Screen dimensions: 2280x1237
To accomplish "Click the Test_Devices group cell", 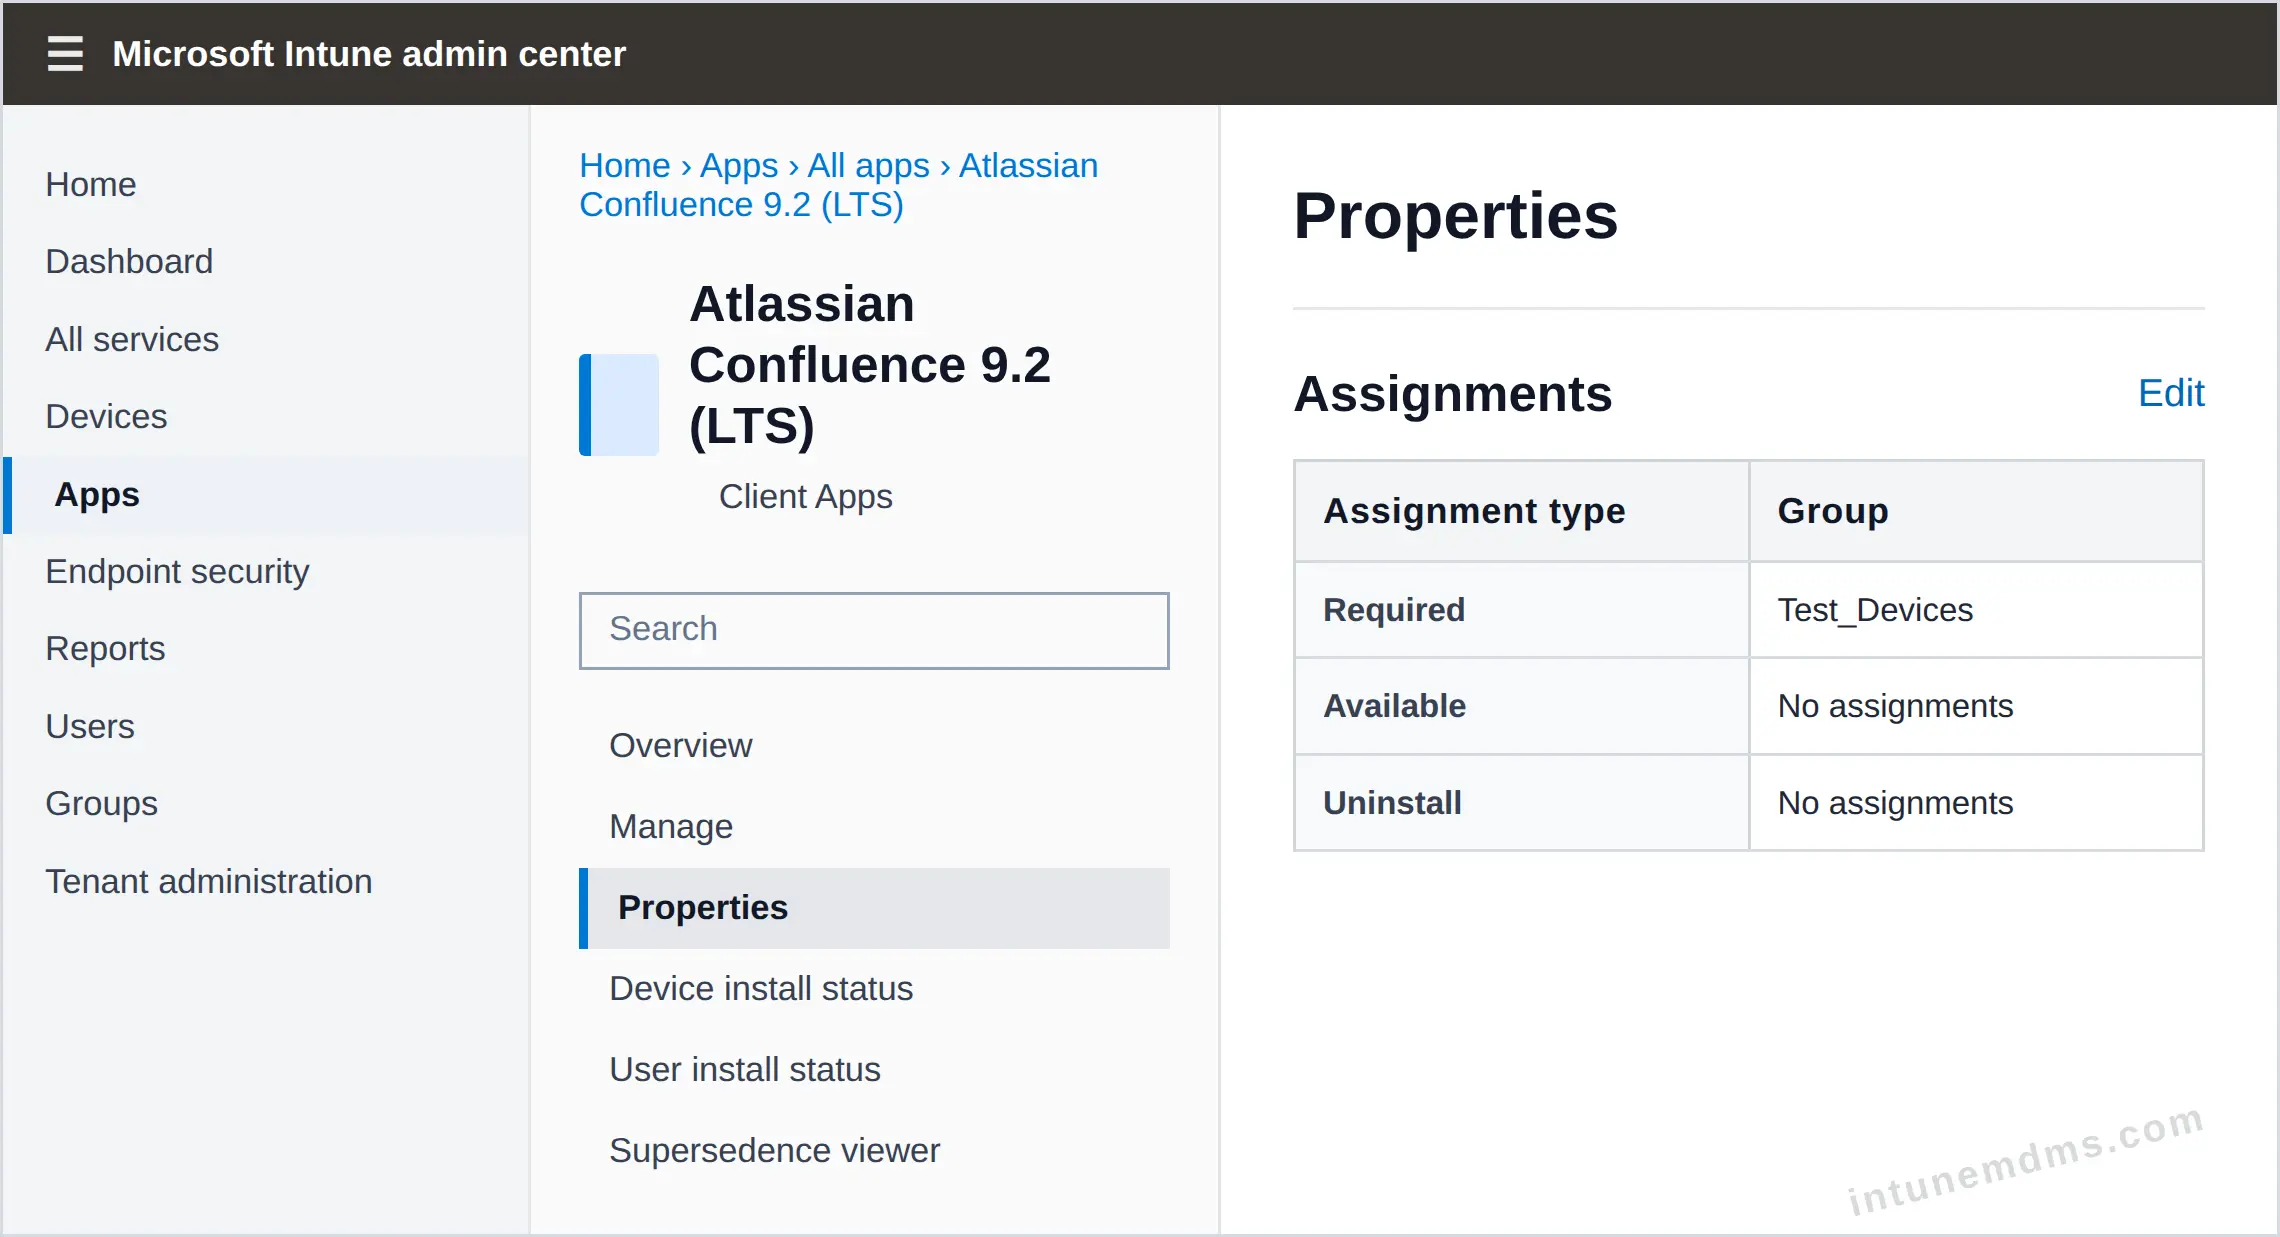I will [1977, 610].
